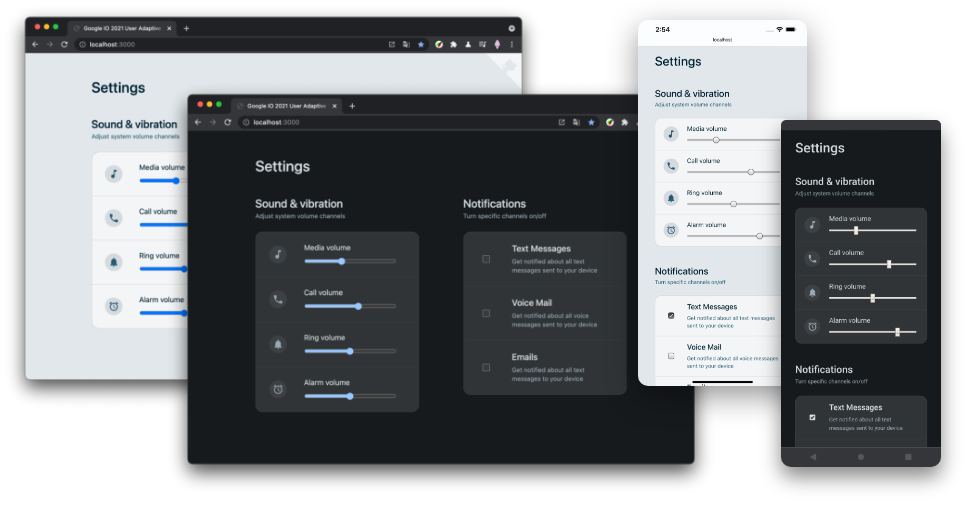Click reload button in front dark browser

[x=227, y=122]
